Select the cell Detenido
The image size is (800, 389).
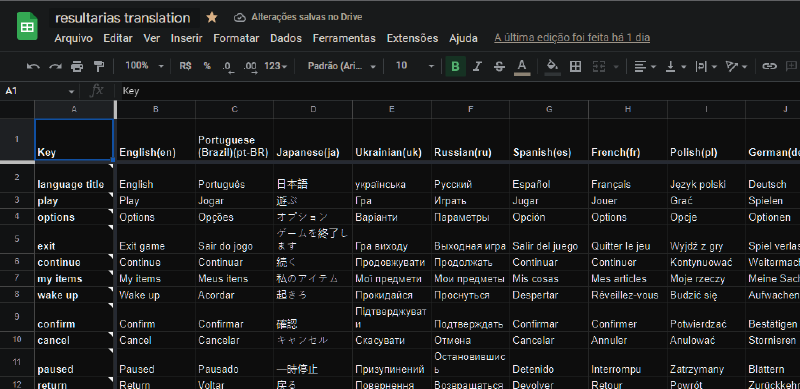pyautogui.click(x=549, y=362)
